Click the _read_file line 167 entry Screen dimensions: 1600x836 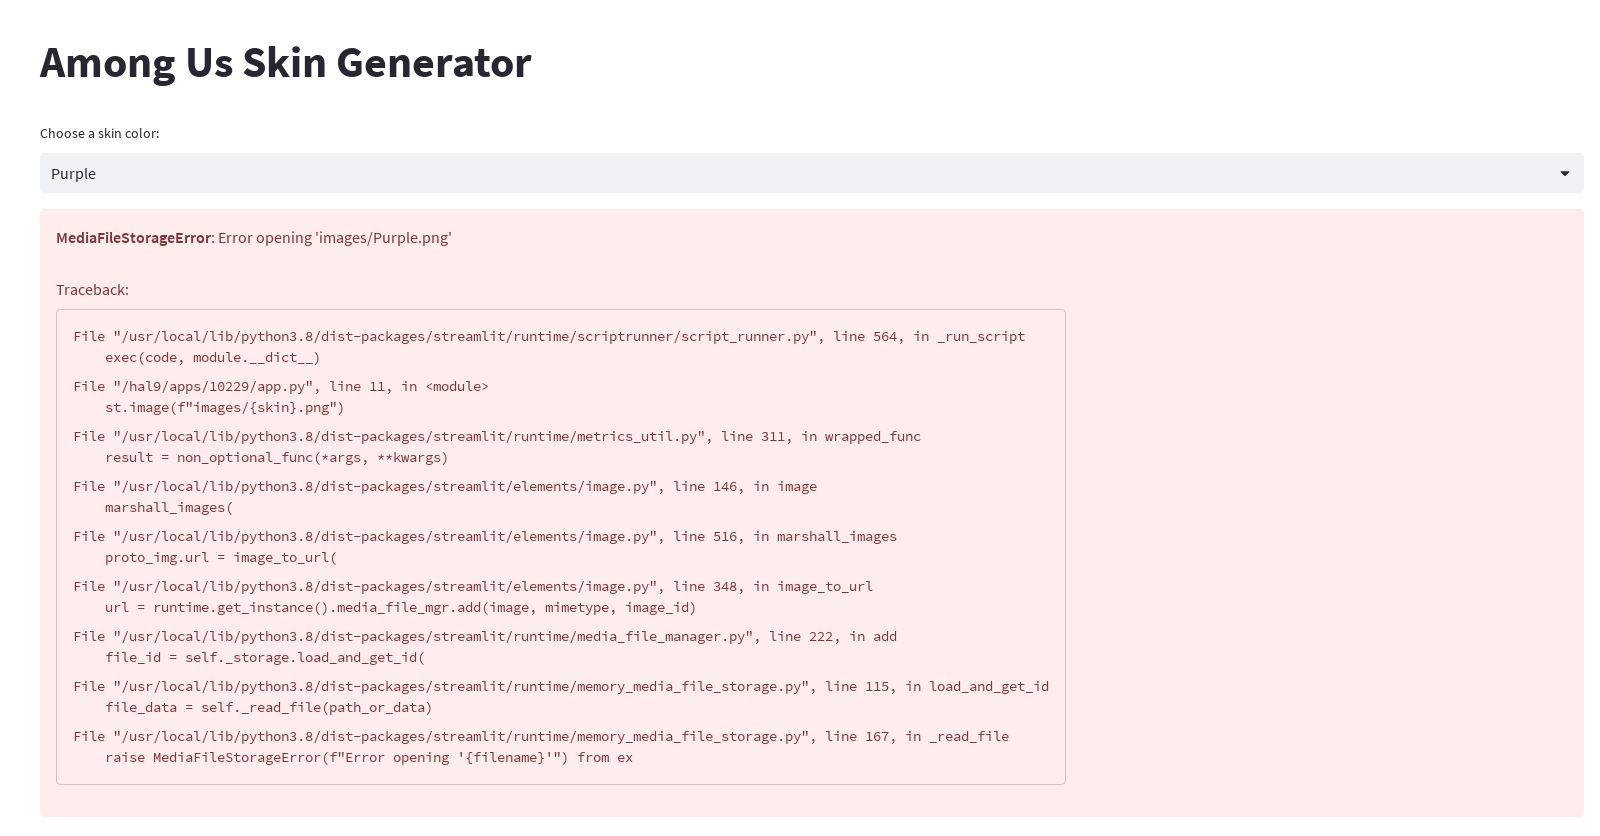(x=540, y=736)
